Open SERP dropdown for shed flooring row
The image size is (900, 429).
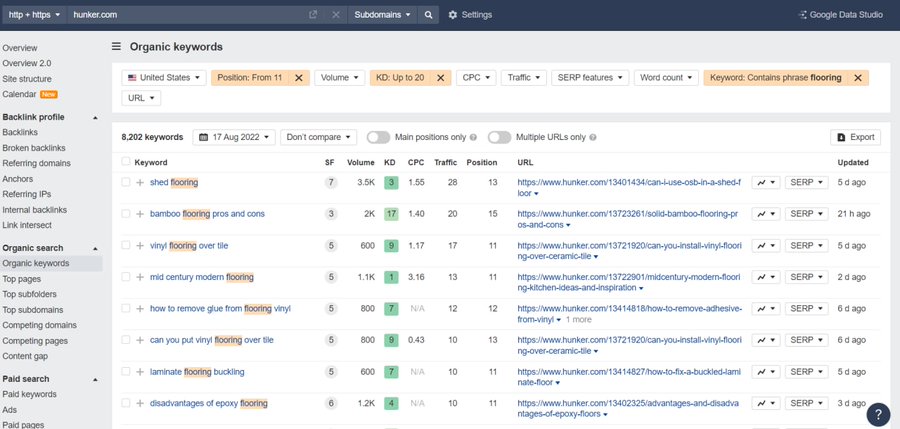[806, 183]
